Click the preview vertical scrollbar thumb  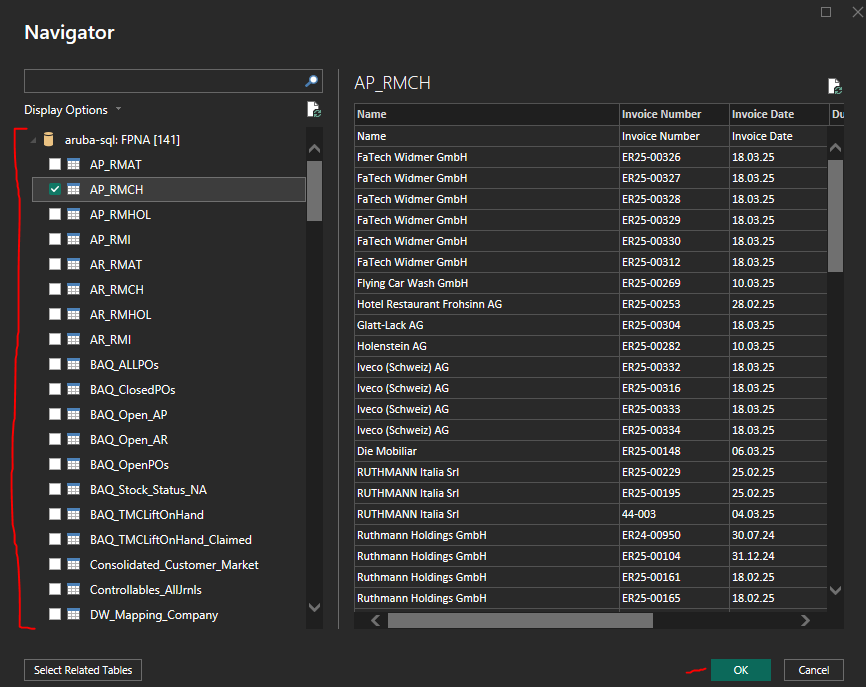836,216
